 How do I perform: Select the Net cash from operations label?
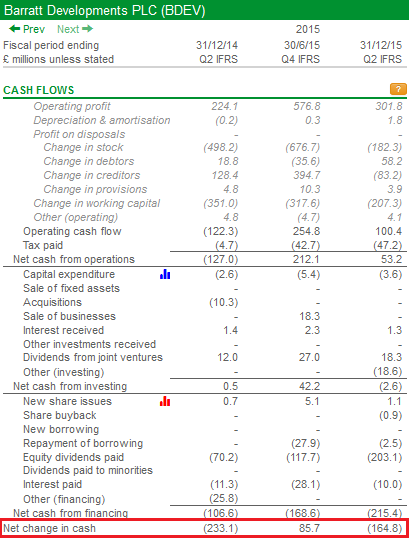coord(74,259)
